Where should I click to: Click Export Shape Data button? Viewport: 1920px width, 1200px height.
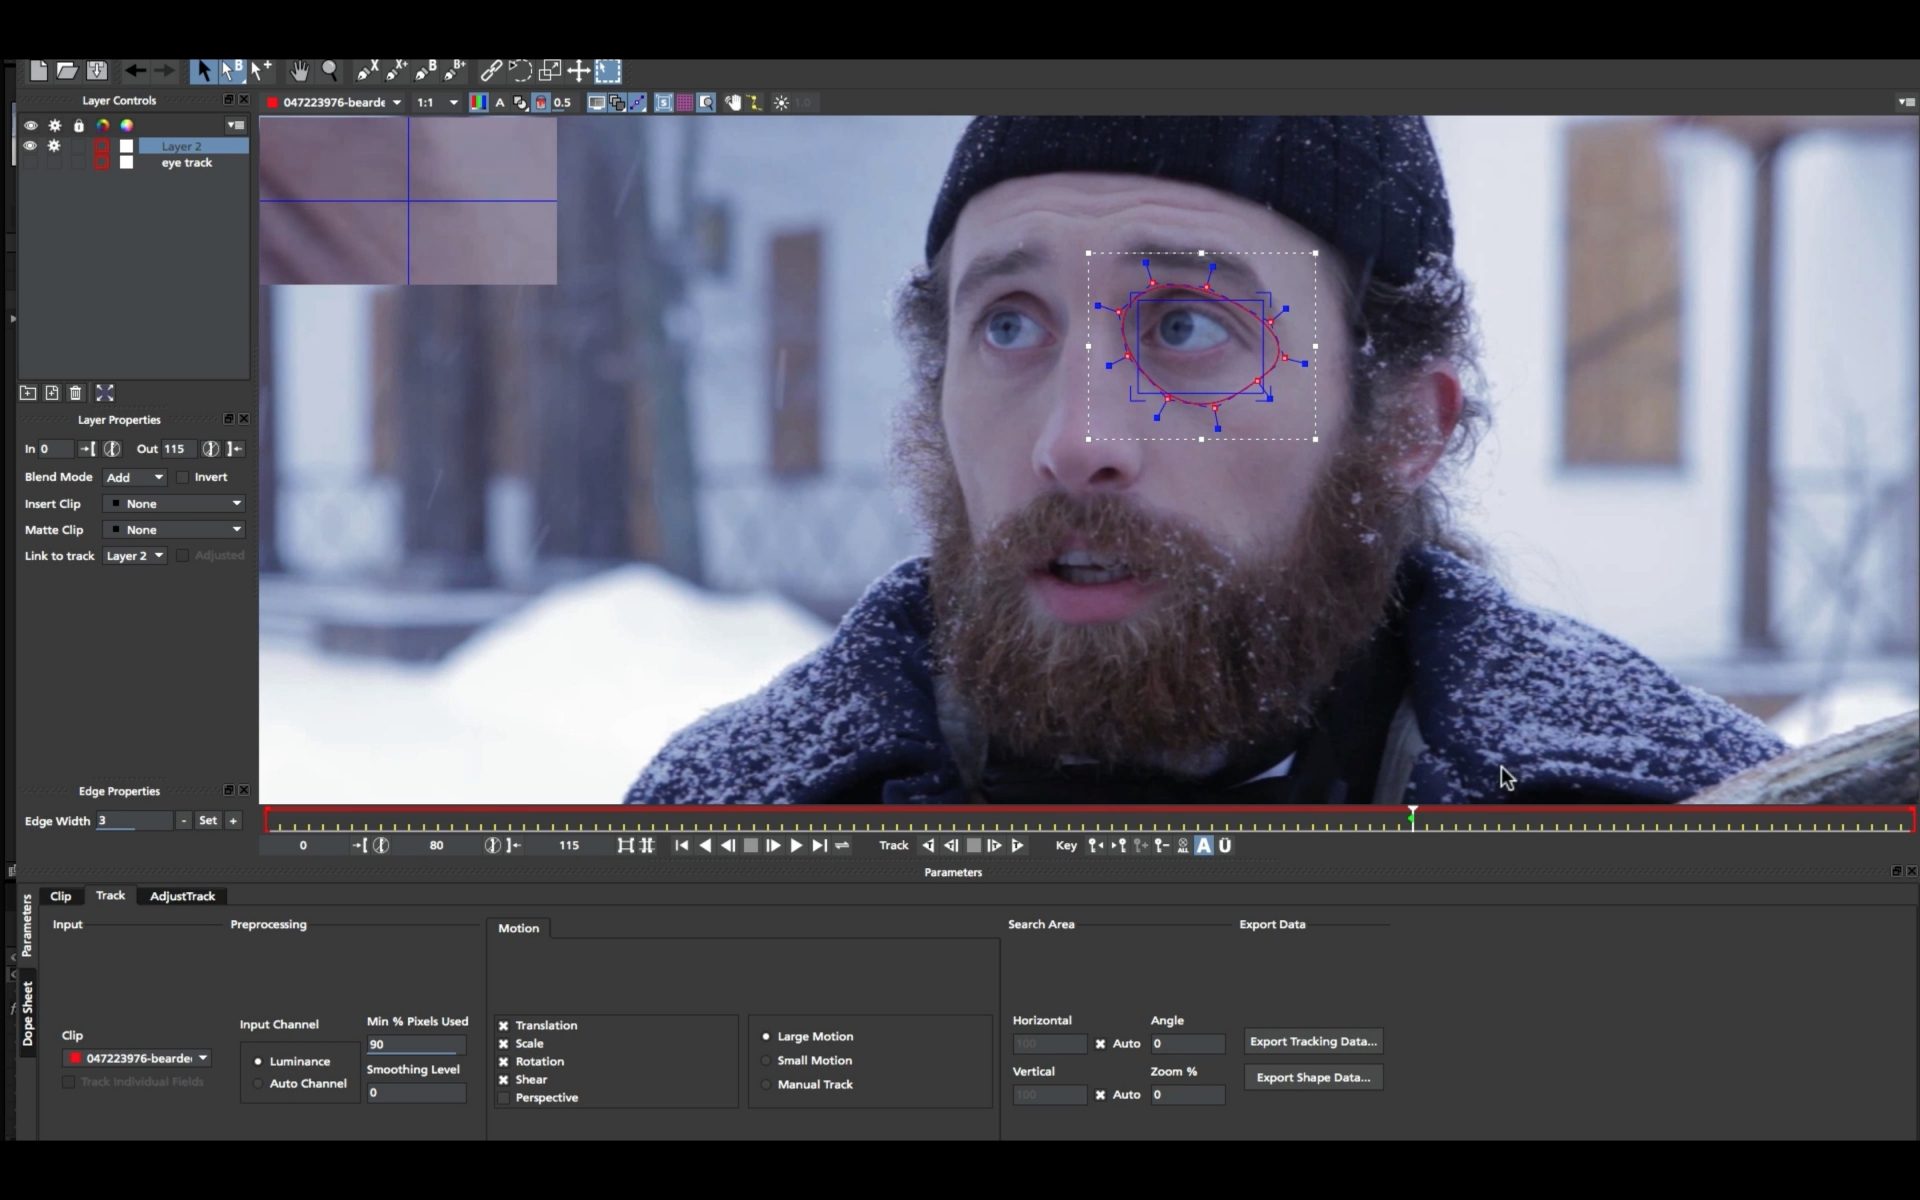pyautogui.click(x=1313, y=1077)
